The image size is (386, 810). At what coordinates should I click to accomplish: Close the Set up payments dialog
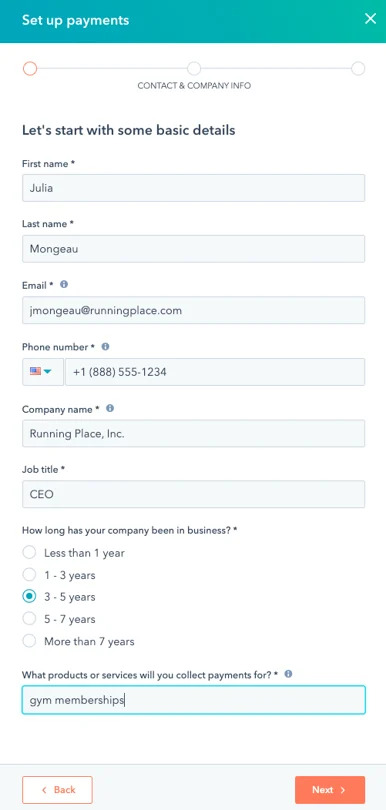coord(370,19)
